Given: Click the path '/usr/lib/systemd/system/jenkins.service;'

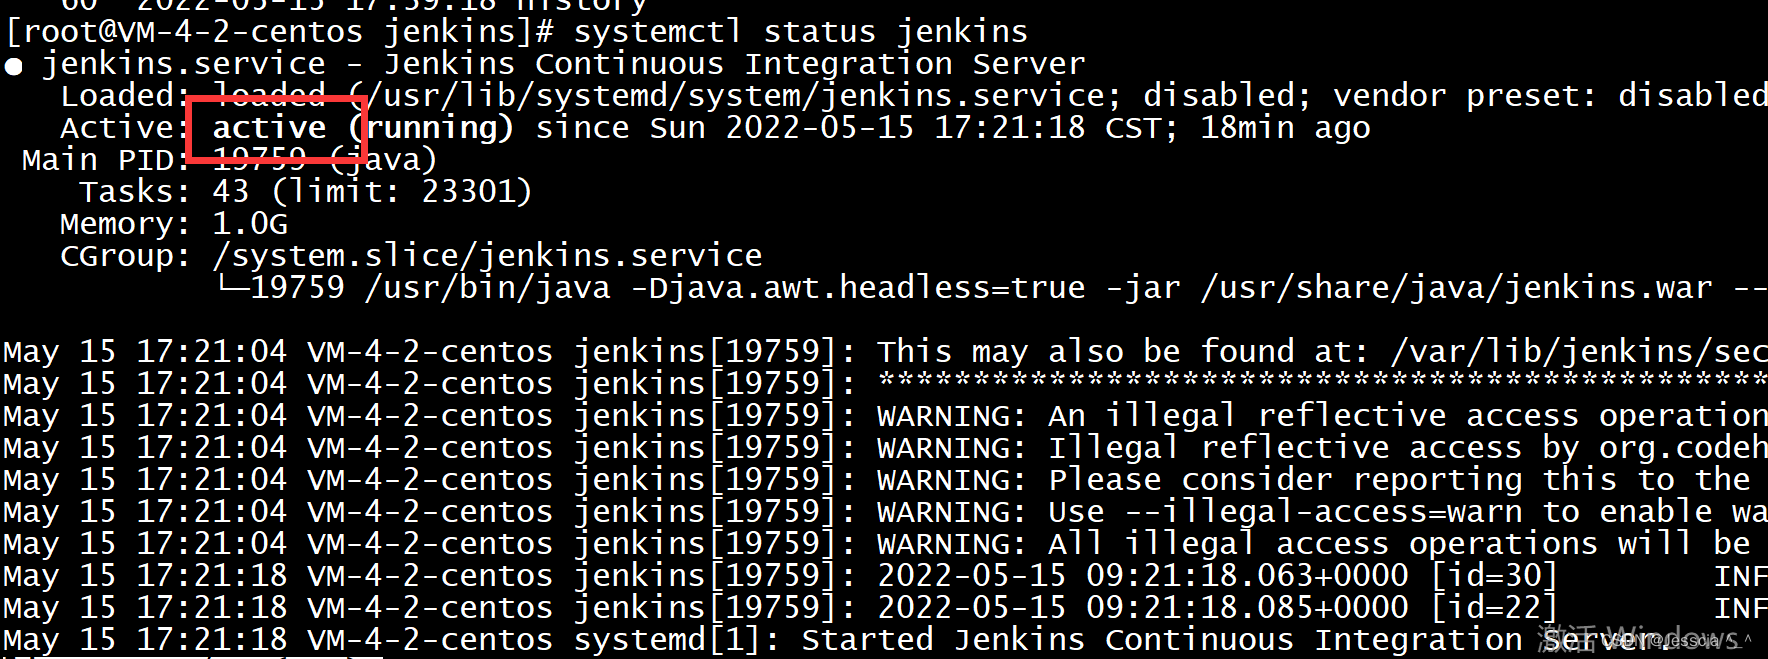Looking at the screenshot, I should click(744, 96).
